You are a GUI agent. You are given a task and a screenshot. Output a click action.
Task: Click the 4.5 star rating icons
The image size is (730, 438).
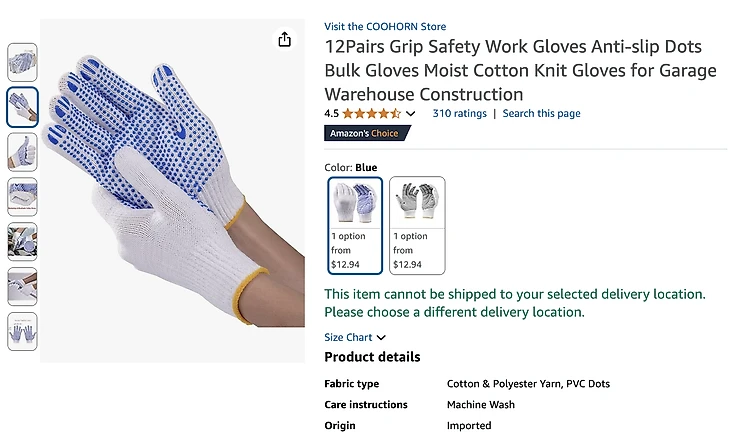point(372,114)
